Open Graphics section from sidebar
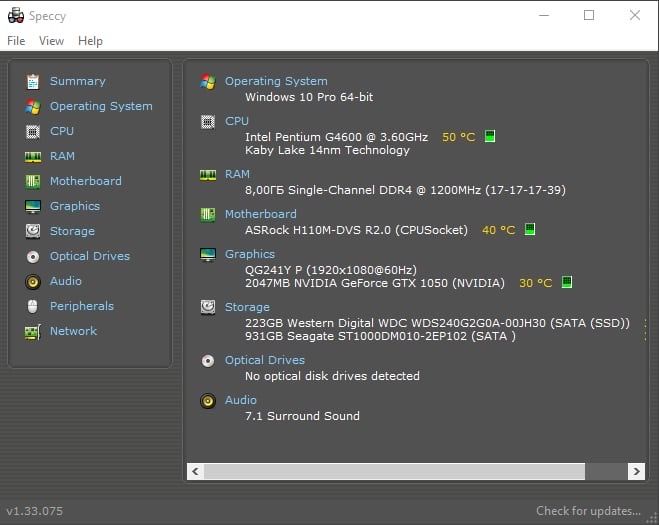Image resolution: width=659 pixels, height=525 pixels. click(x=75, y=206)
